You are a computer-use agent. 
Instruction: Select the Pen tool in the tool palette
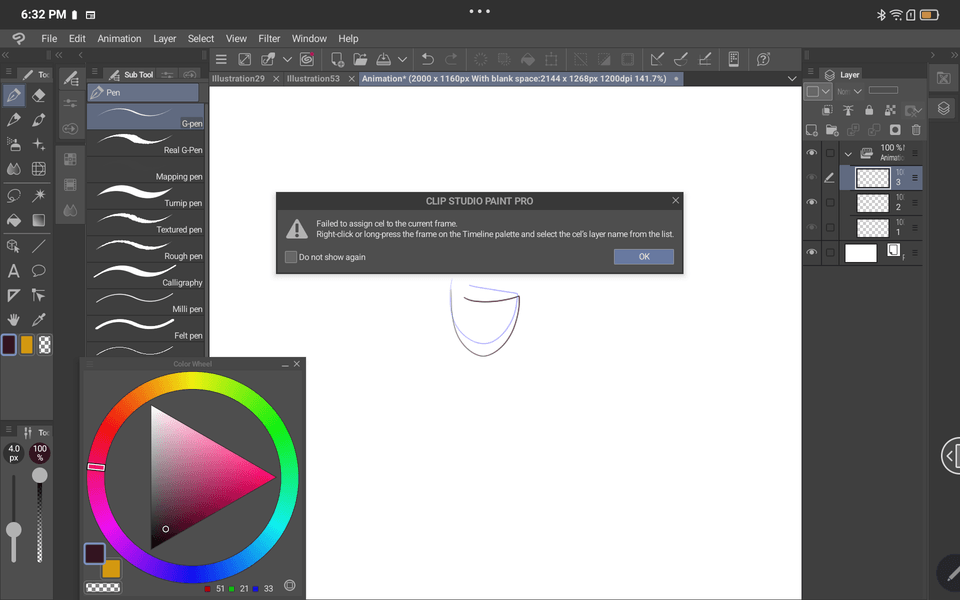coord(13,96)
